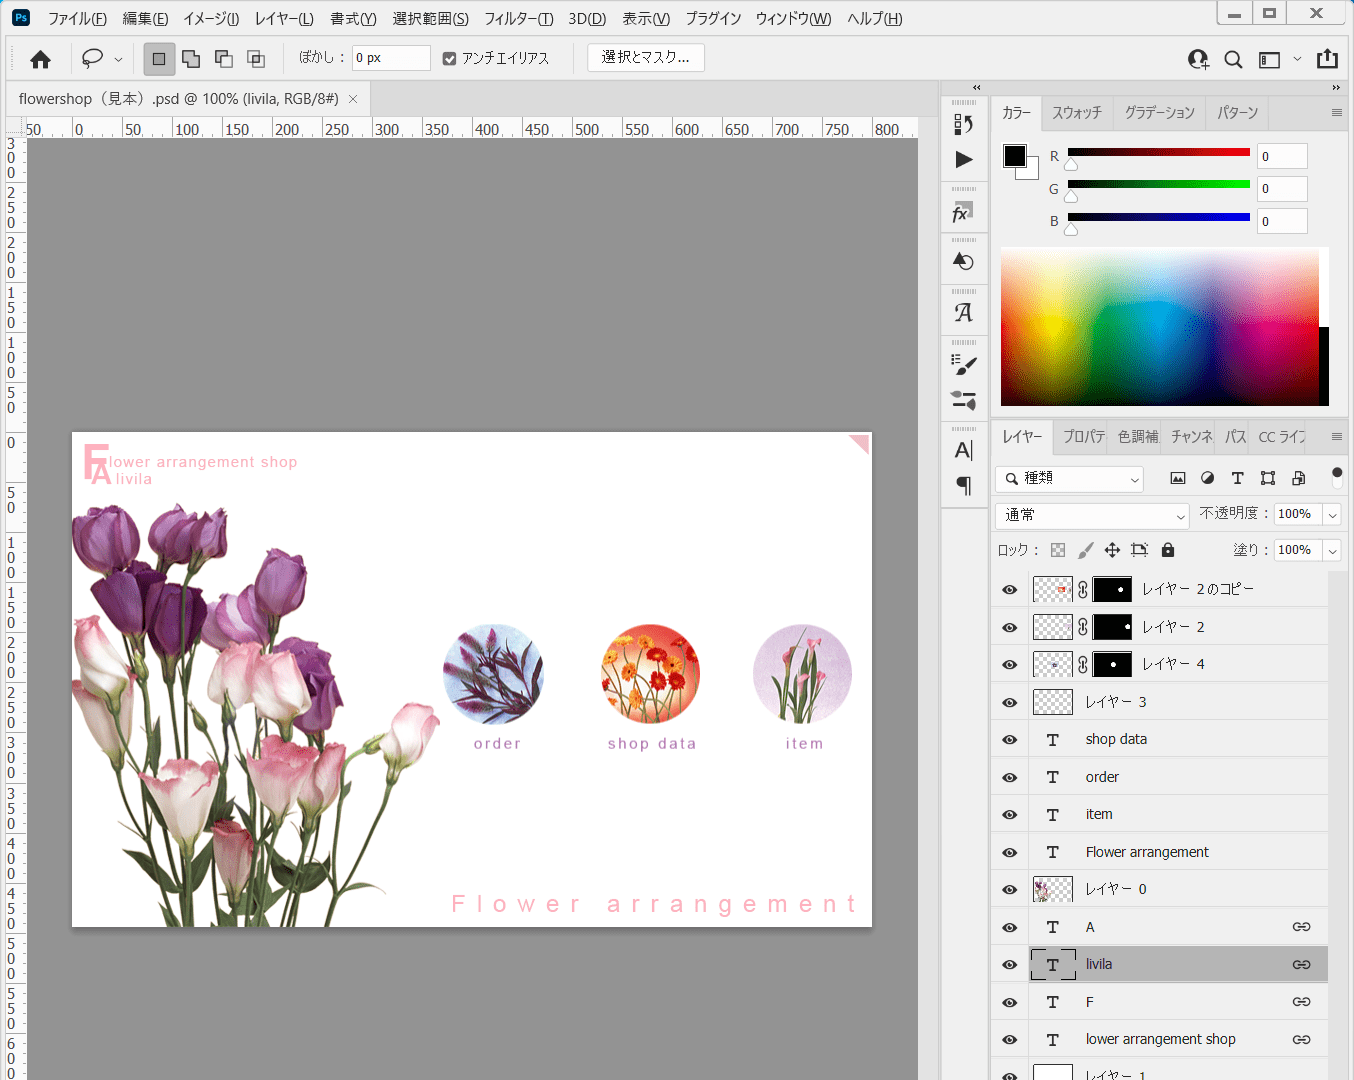The width and height of the screenshot is (1354, 1080).
Task: Choose the add to selection mode icon
Action: pos(191,59)
